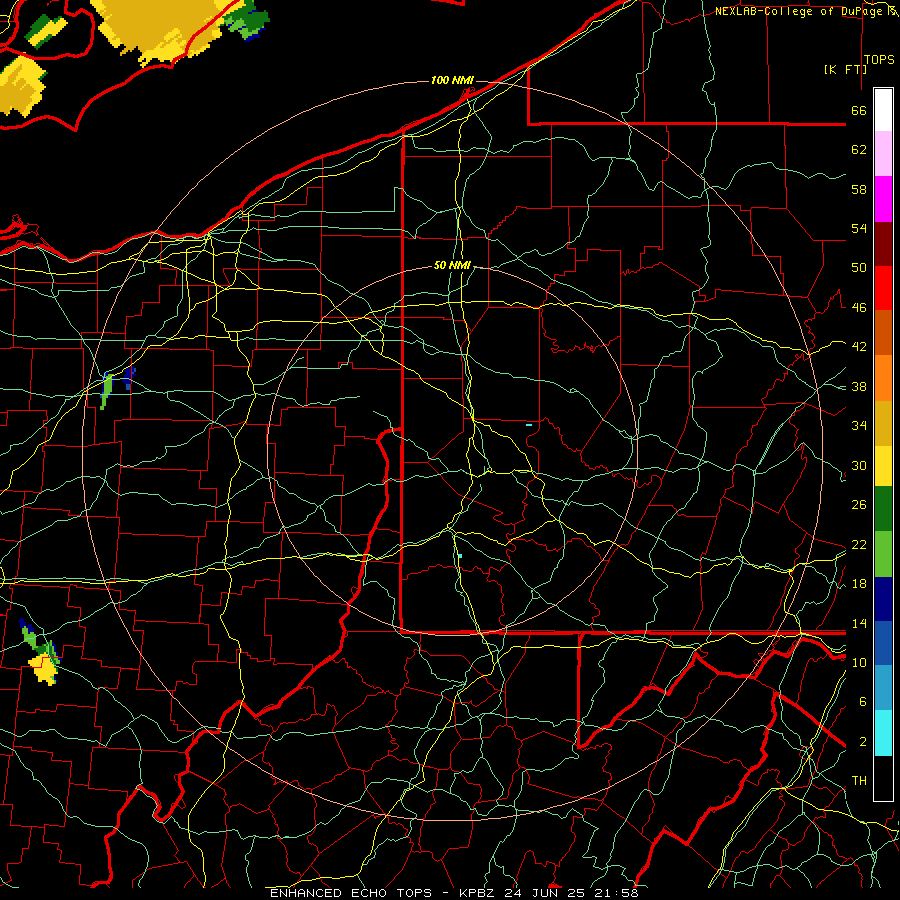
Task: Click the "58" legend value
Action: coord(859,189)
